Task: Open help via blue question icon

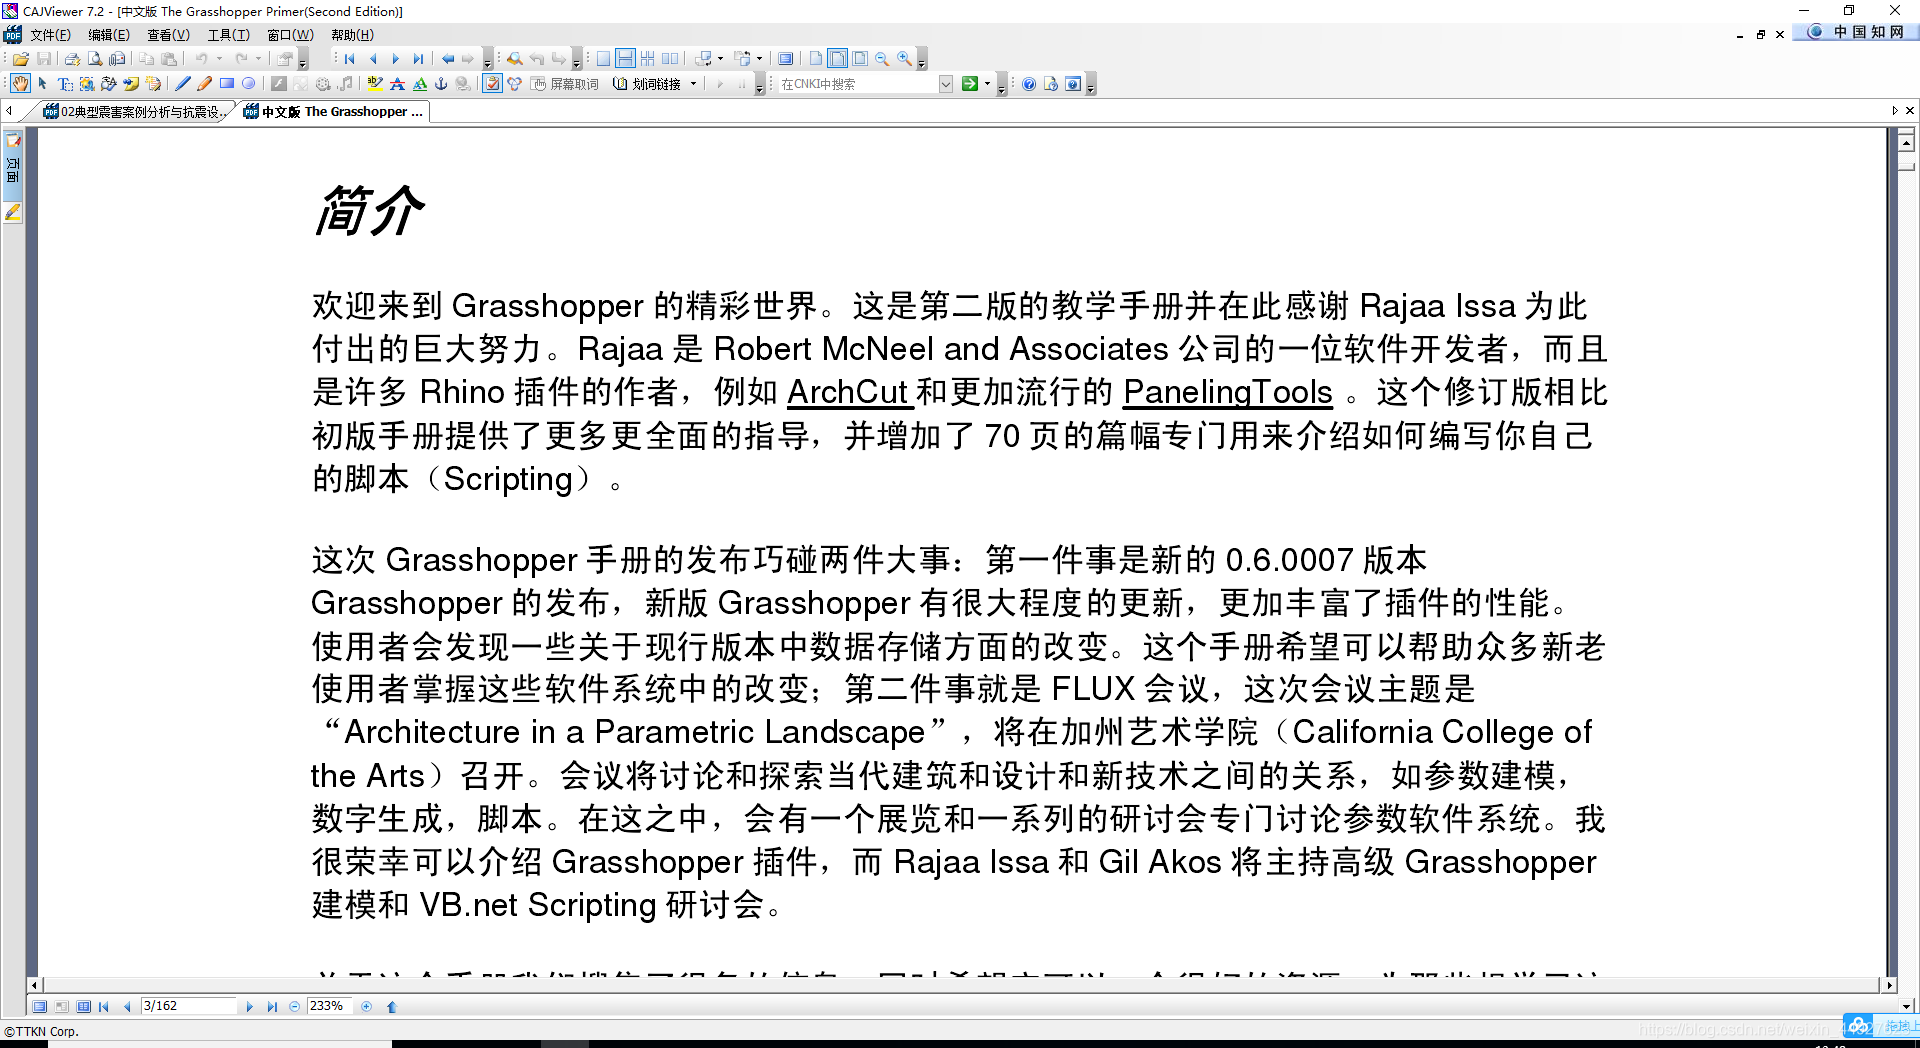Action: 1028,84
